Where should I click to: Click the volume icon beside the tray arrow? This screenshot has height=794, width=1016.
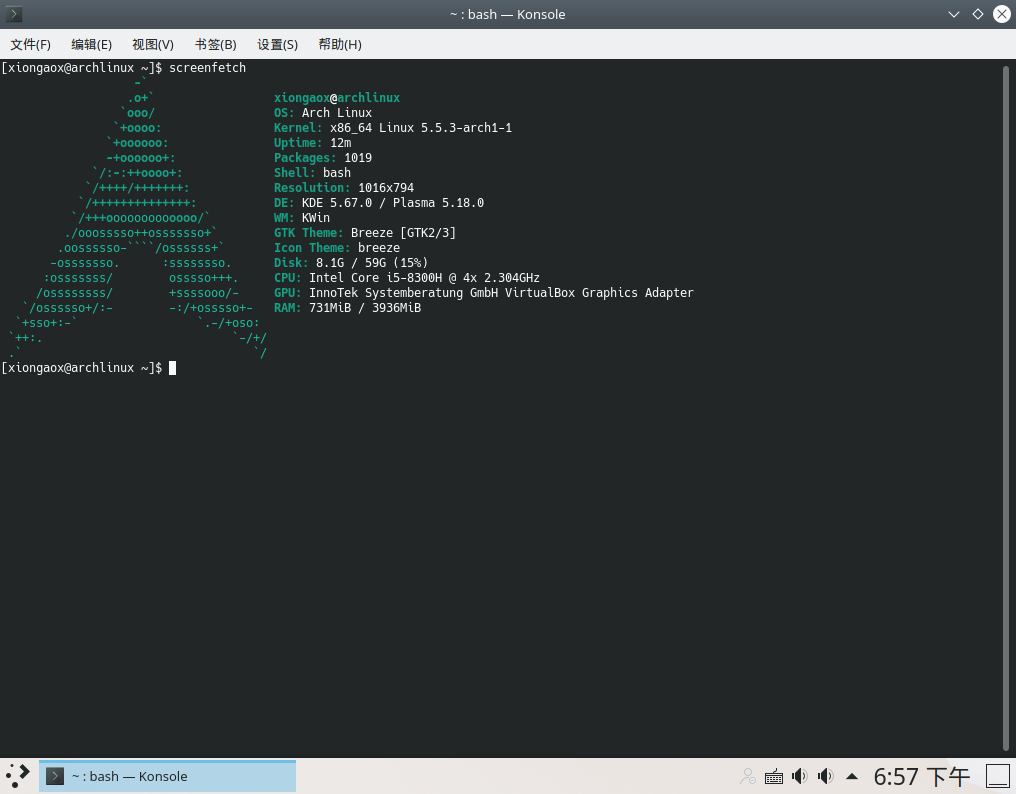[825, 776]
